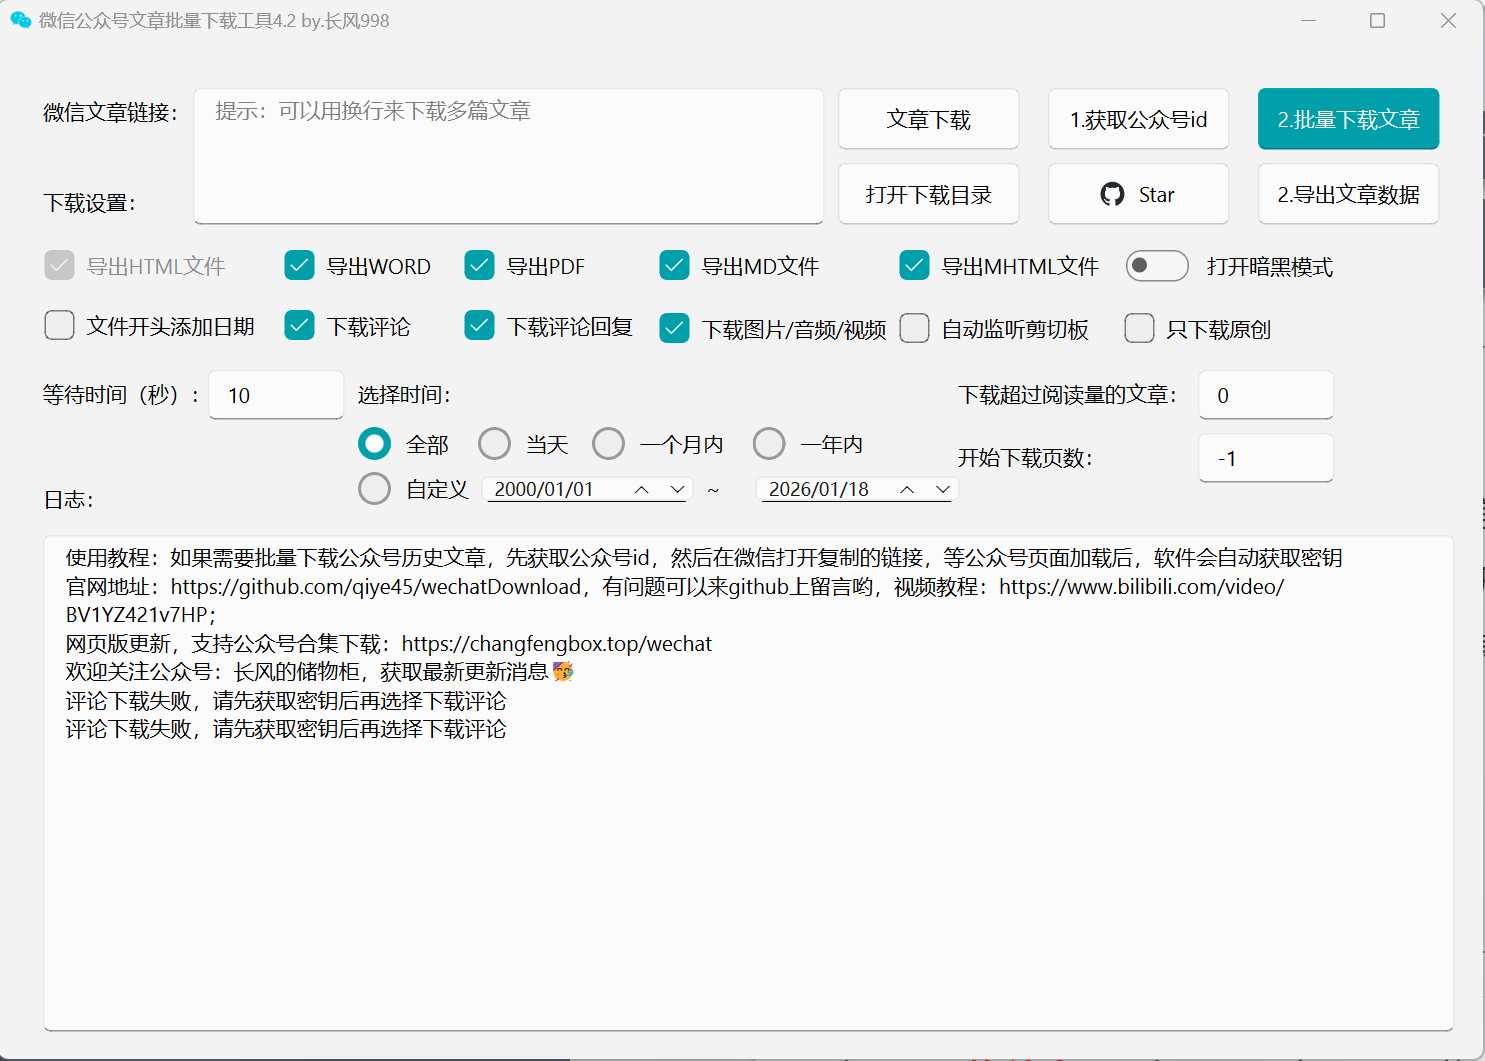Click 1.获取公众号id button
Viewport: 1485px width, 1061px height.
[1138, 120]
